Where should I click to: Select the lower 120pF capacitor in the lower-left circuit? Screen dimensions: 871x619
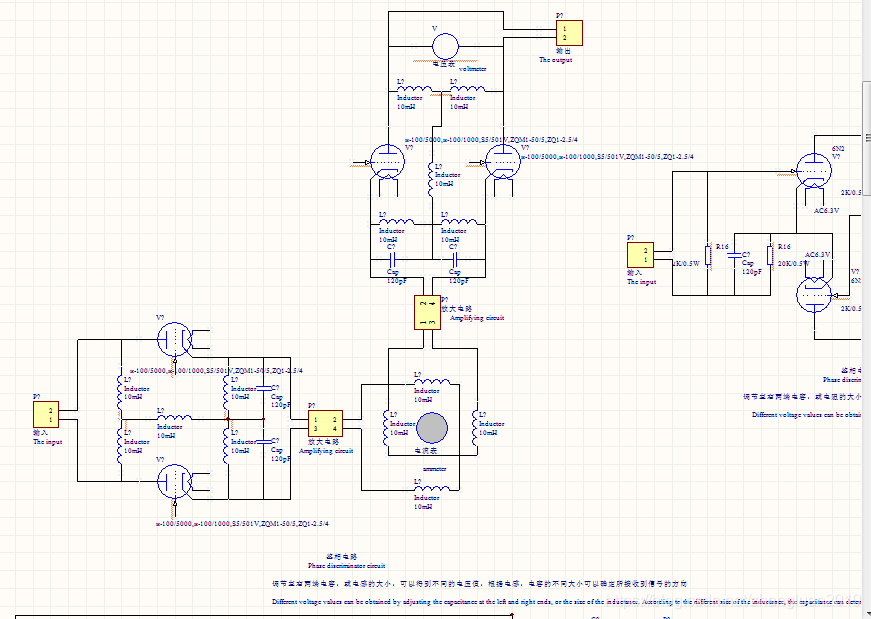tap(264, 441)
